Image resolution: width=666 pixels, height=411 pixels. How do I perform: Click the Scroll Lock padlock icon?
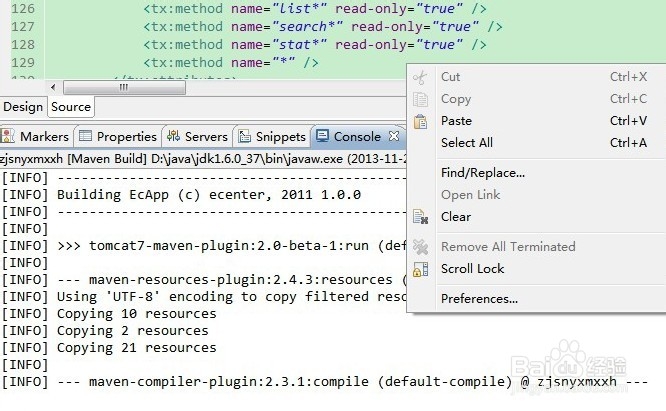click(x=420, y=269)
